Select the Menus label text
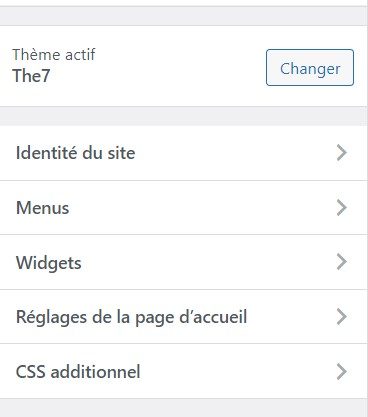Image resolution: width=368 pixels, height=417 pixels. tap(43, 208)
